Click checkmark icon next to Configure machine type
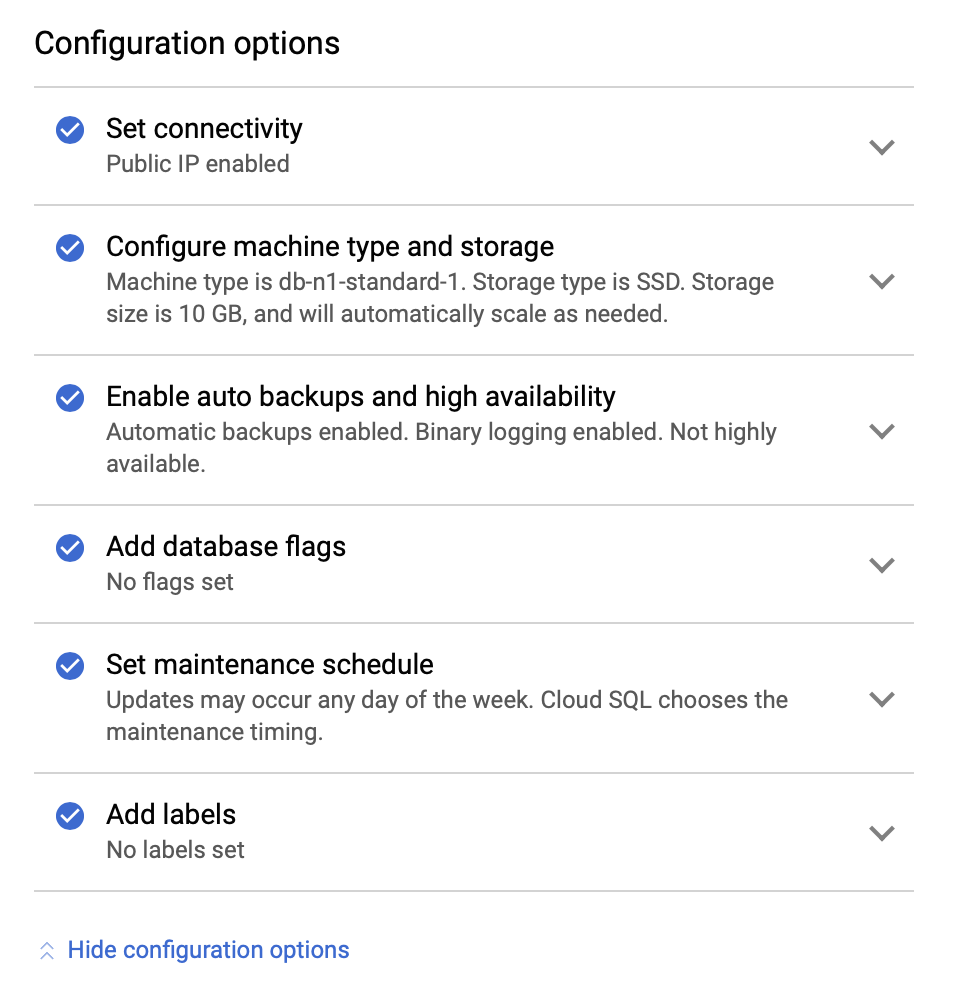Screen dimensions: 964x992 70,247
